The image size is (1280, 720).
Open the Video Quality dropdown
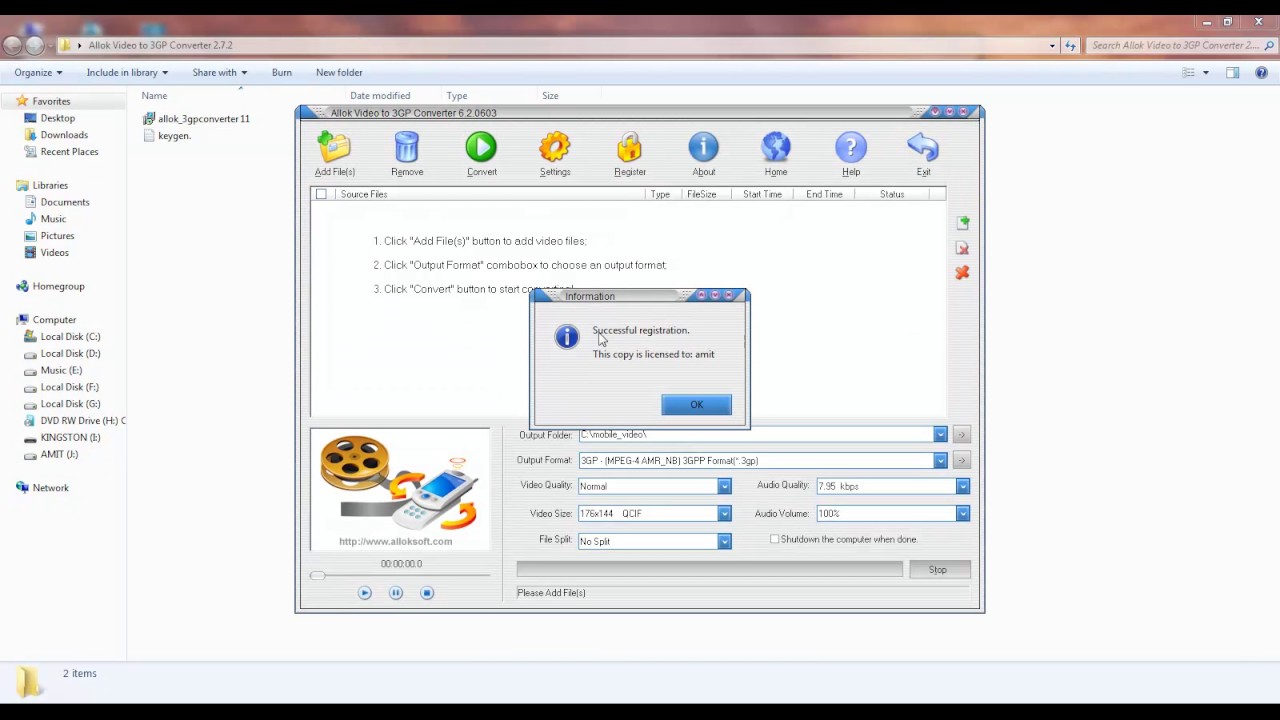point(724,487)
